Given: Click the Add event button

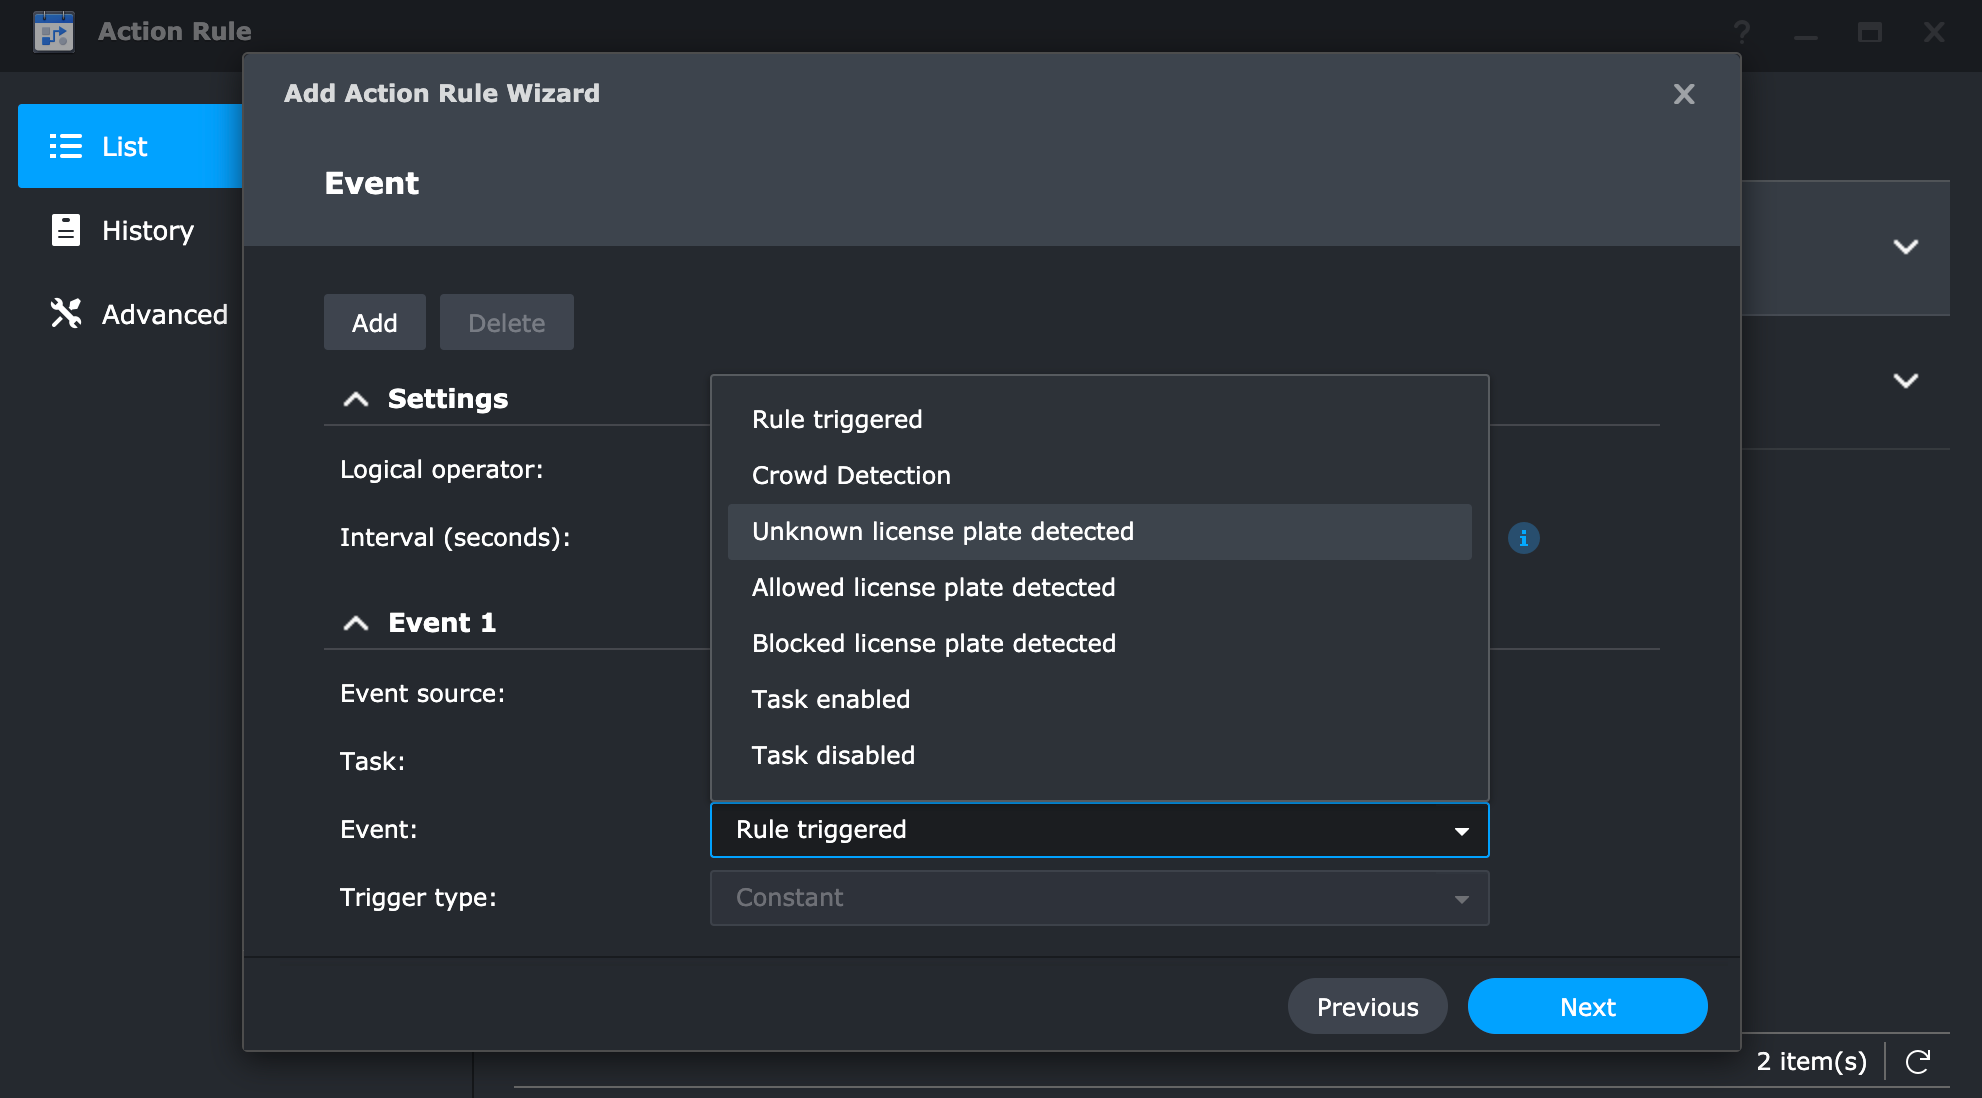Looking at the screenshot, I should click(374, 322).
